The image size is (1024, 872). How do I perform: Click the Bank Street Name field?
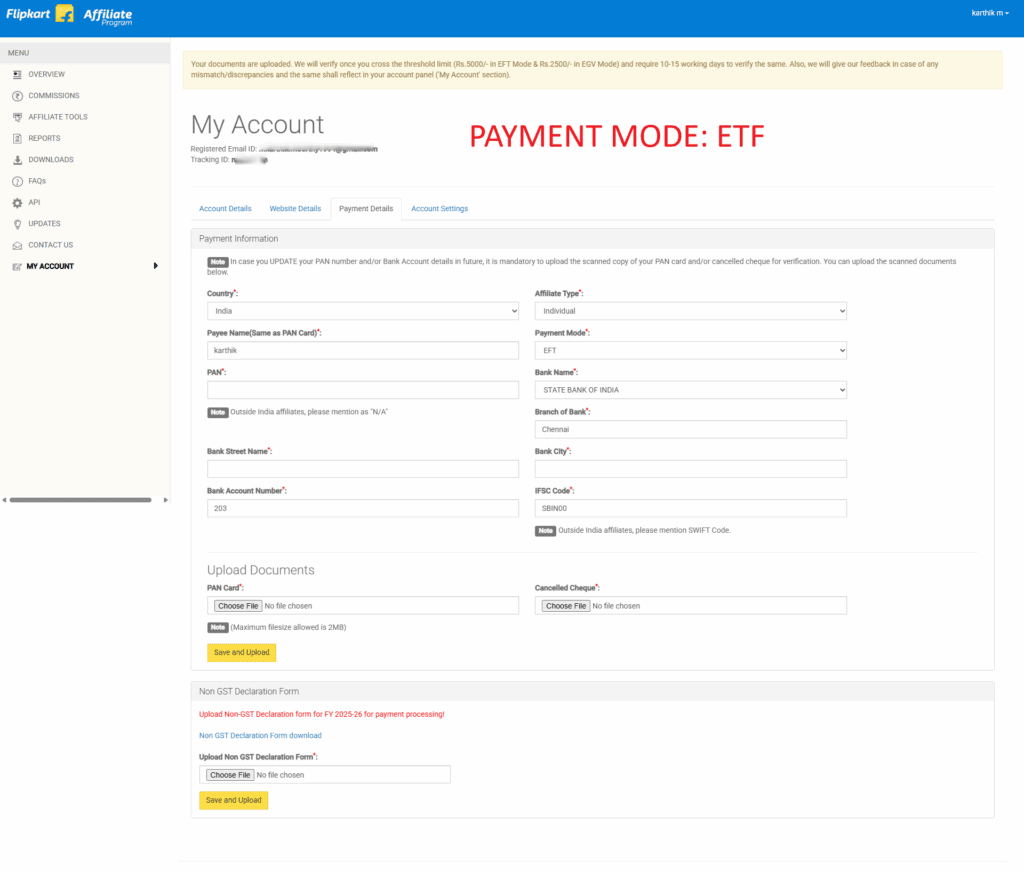point(363,469)
